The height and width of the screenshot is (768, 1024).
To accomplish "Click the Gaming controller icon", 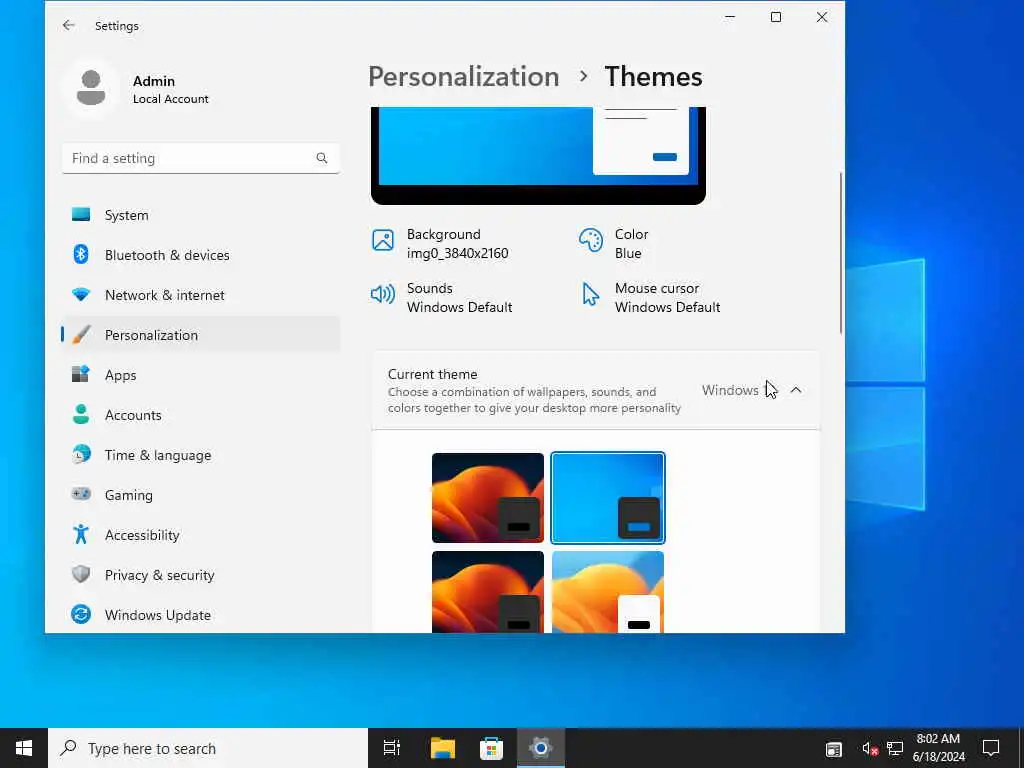I will (x=81, y=494).
